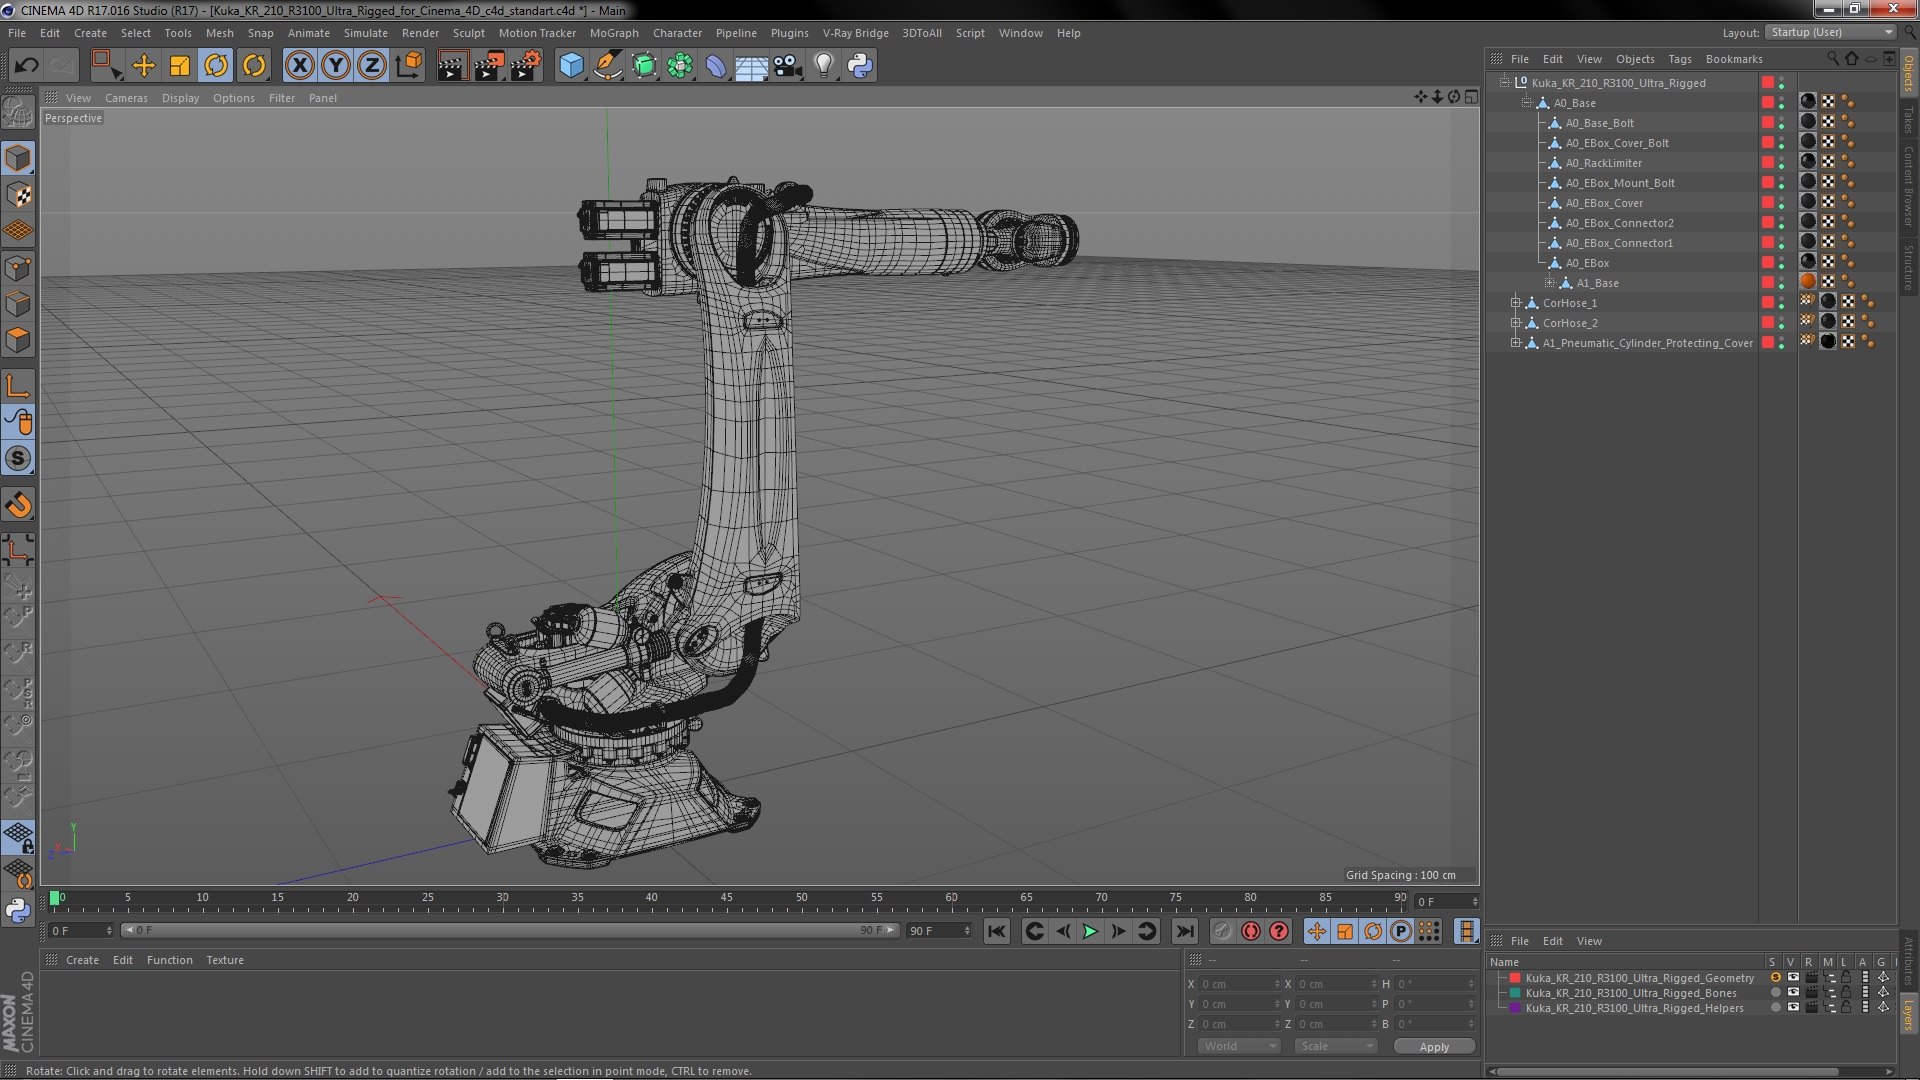Jump to the start of animation
This screenshot has width=1920, height=1080.
[997, 931]
